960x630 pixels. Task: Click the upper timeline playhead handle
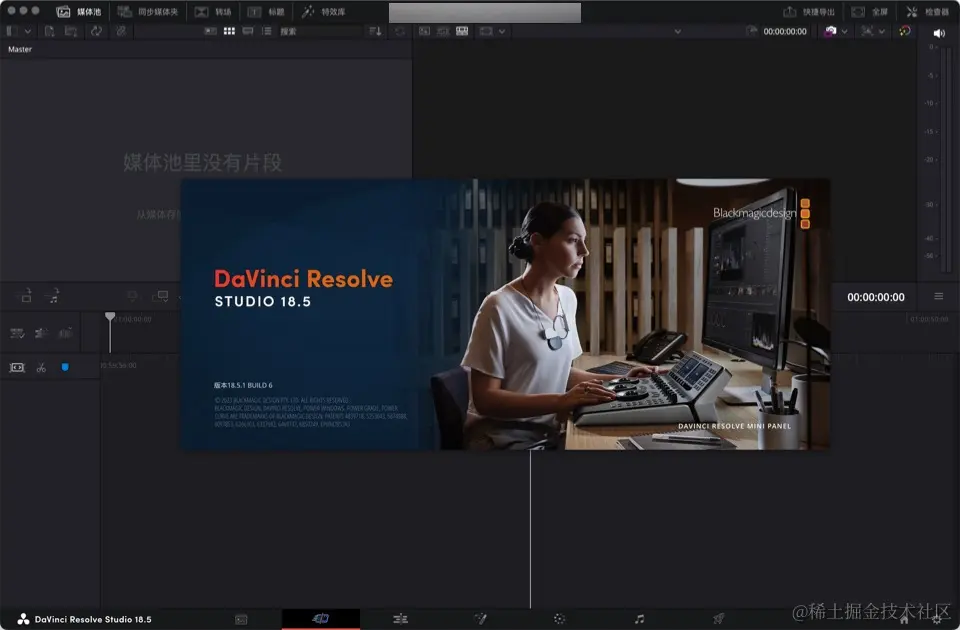110,317
